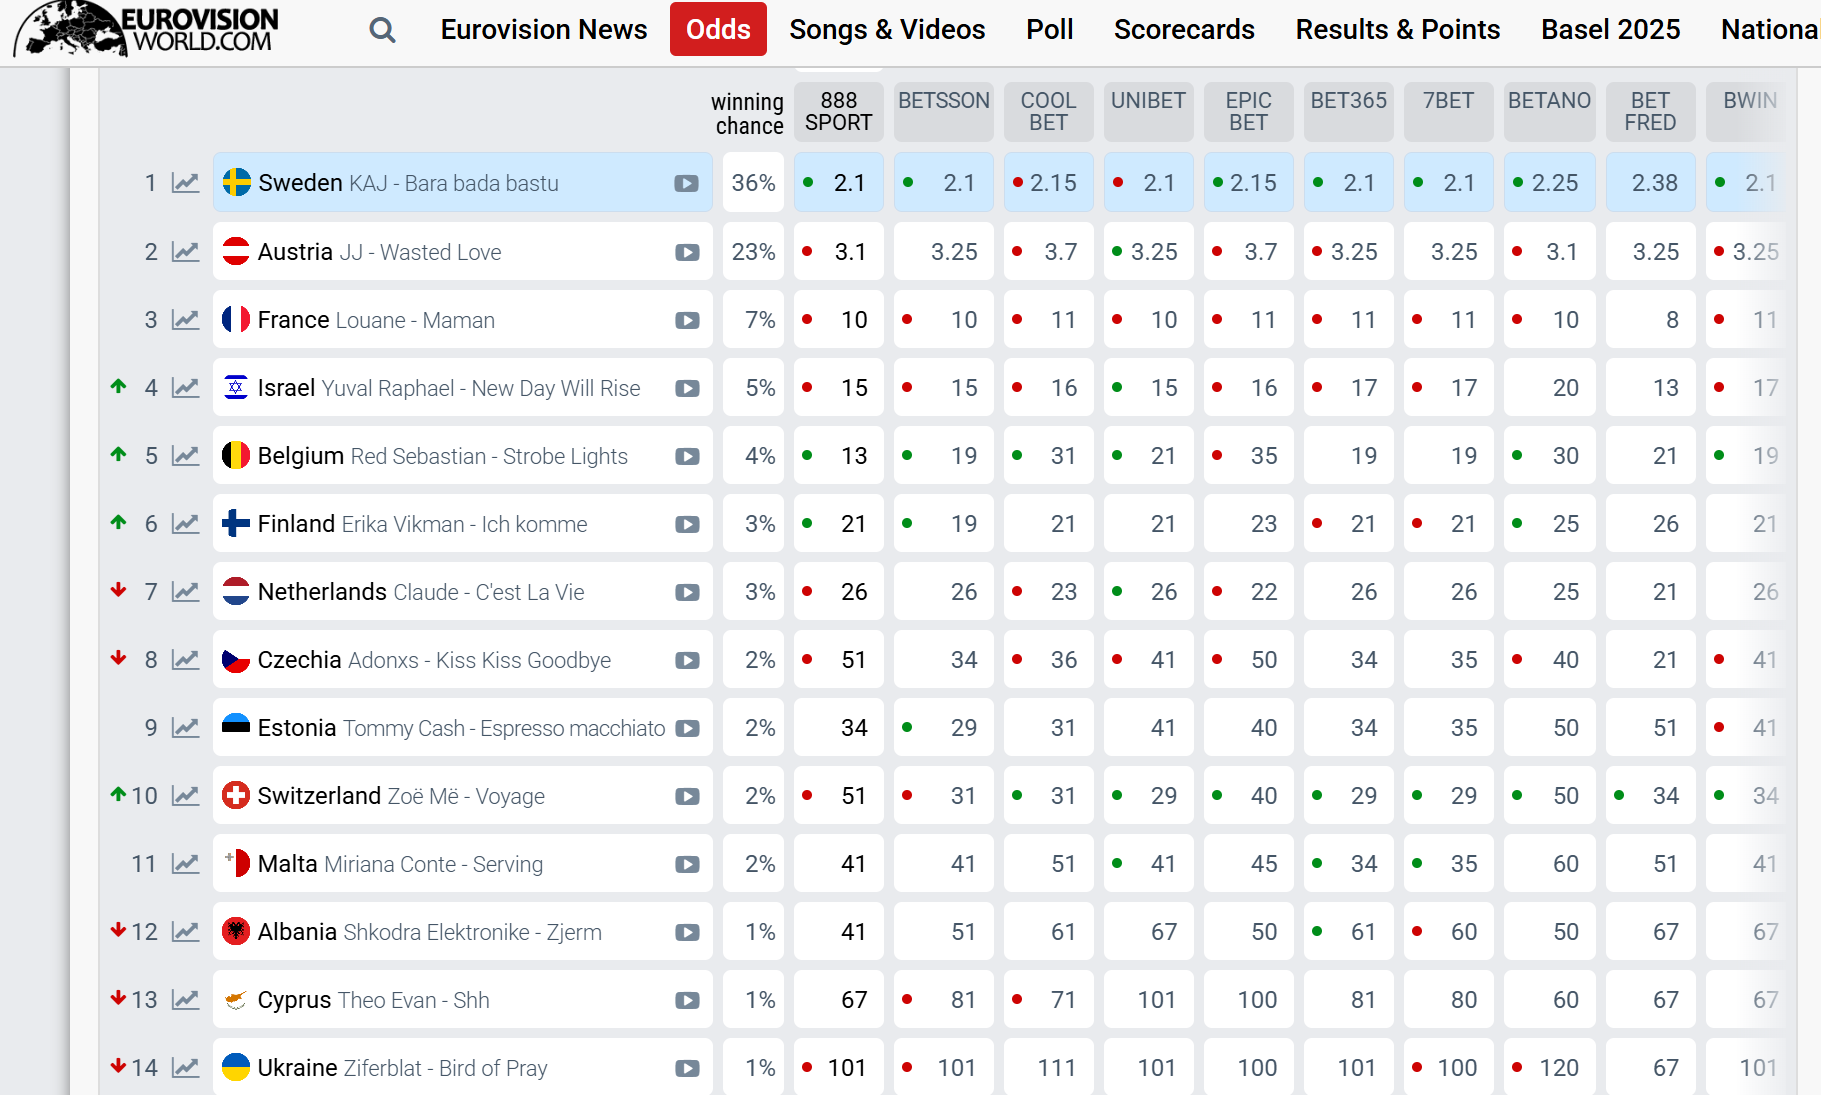Play Austria's Wasted Love video
This screenshot has width=1821, height=1095.
687,252
